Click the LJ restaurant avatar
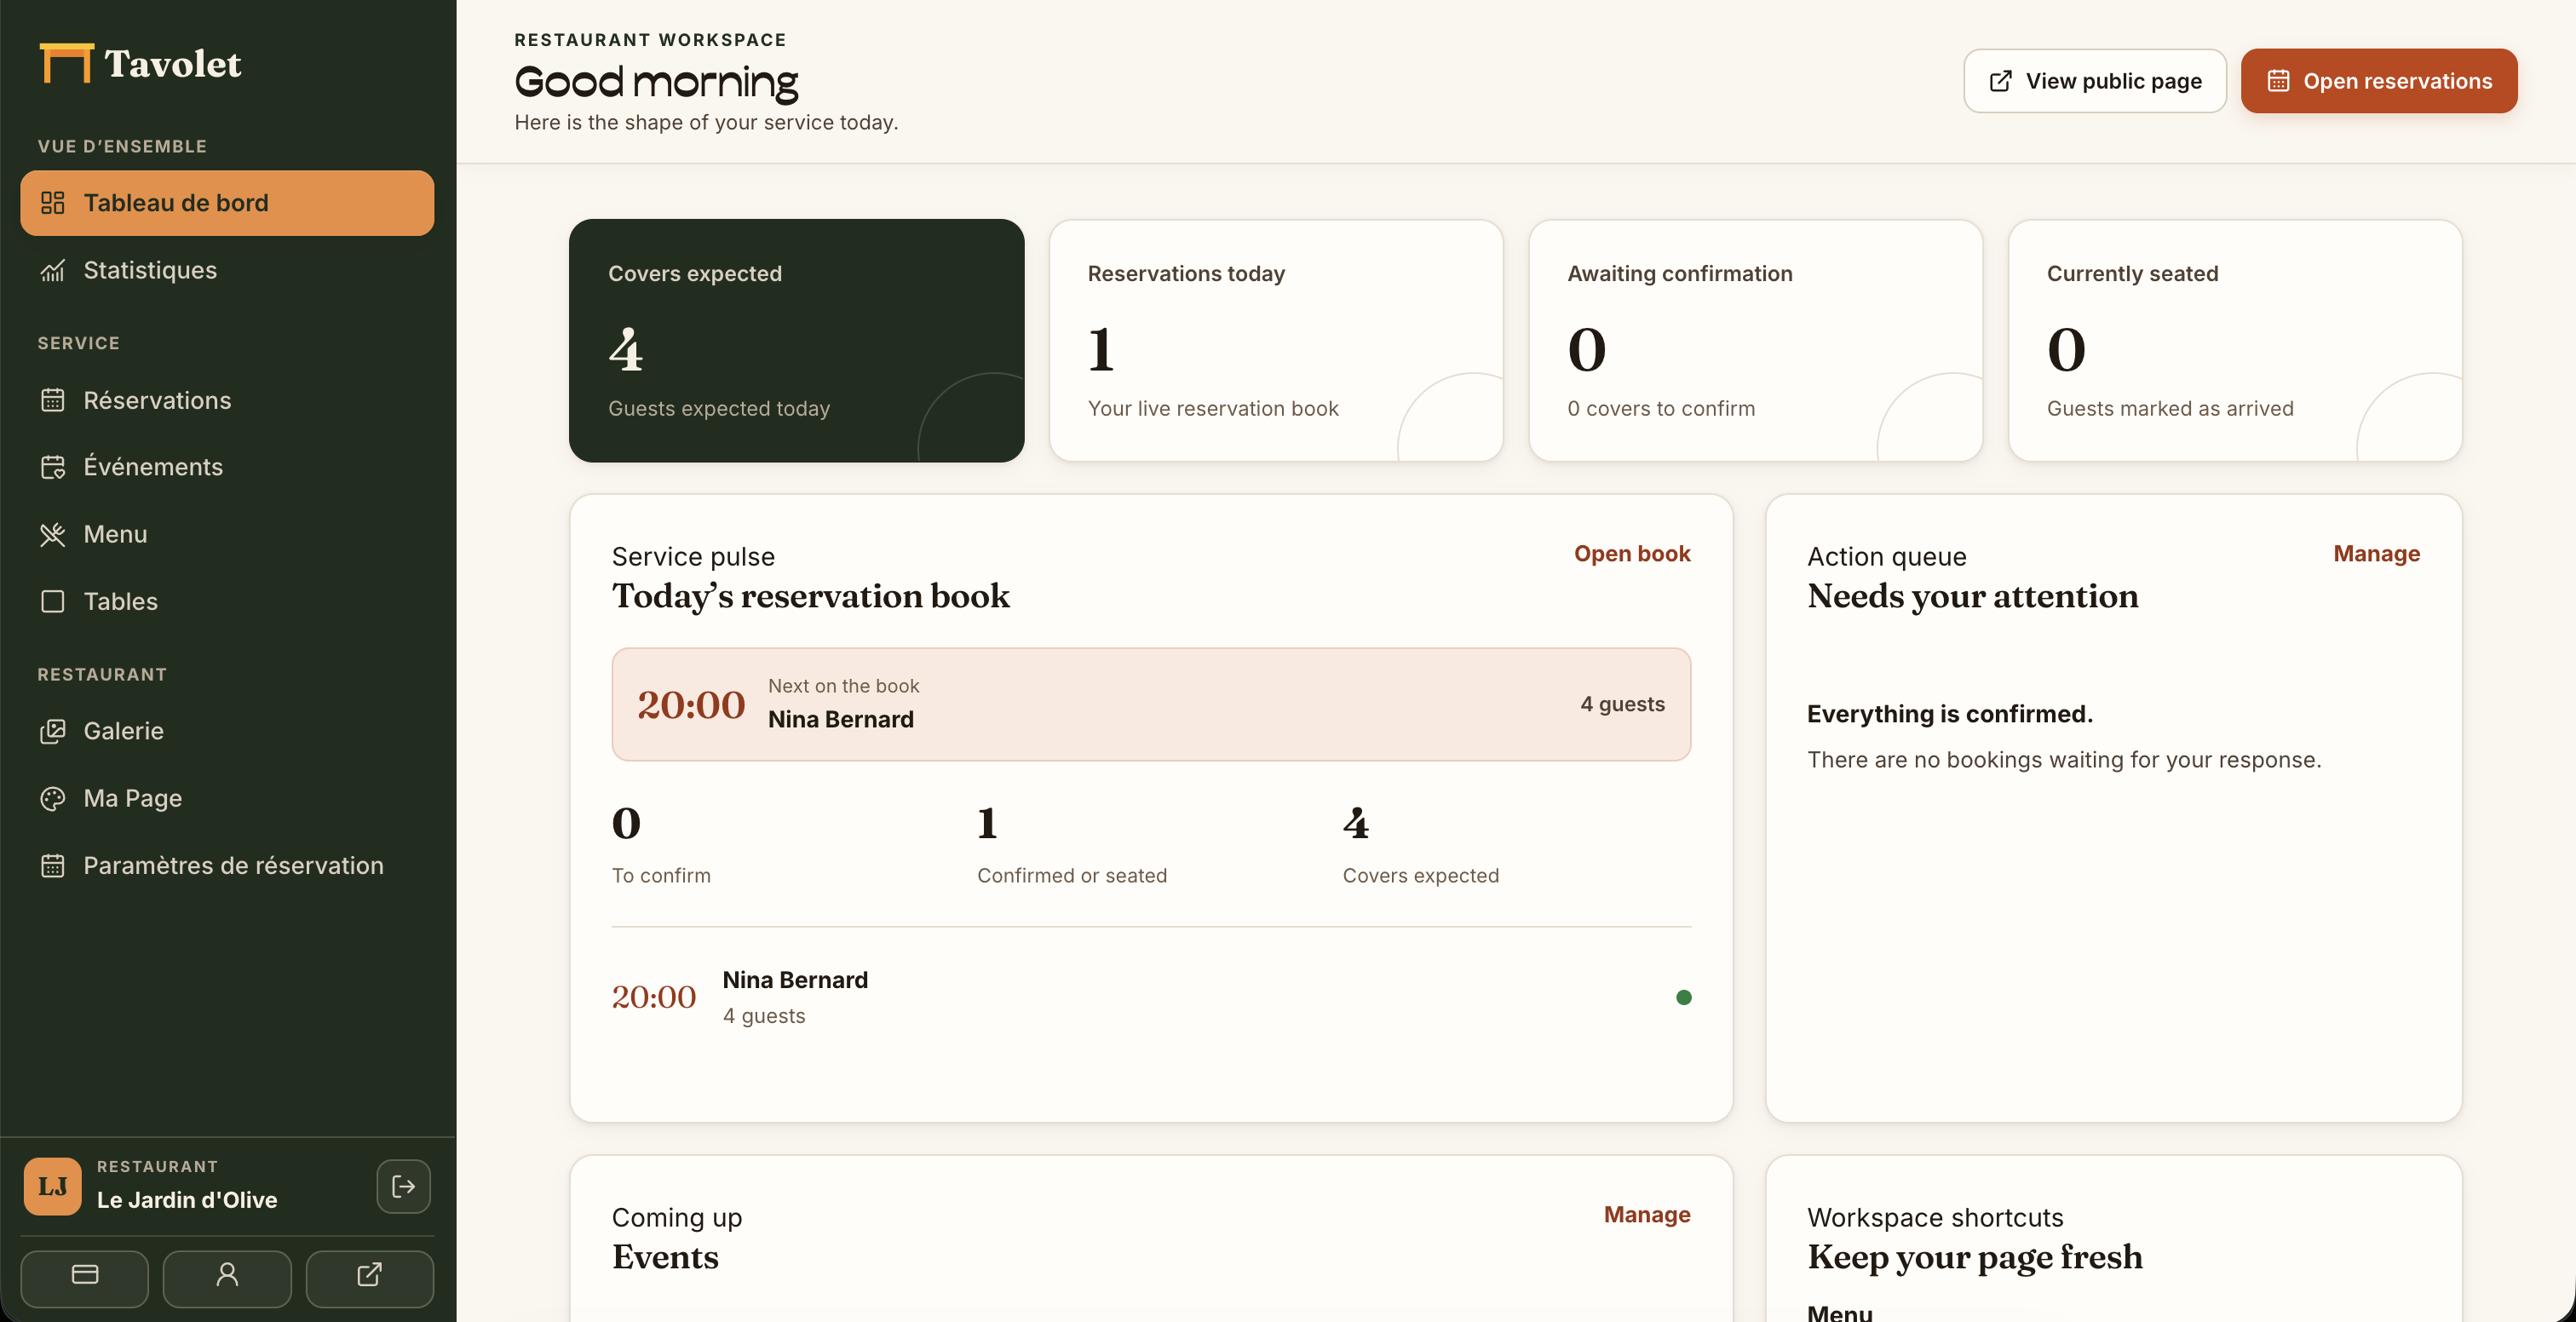The width and height of the screenshot is (2576, 1322). tap(53, 1186)
